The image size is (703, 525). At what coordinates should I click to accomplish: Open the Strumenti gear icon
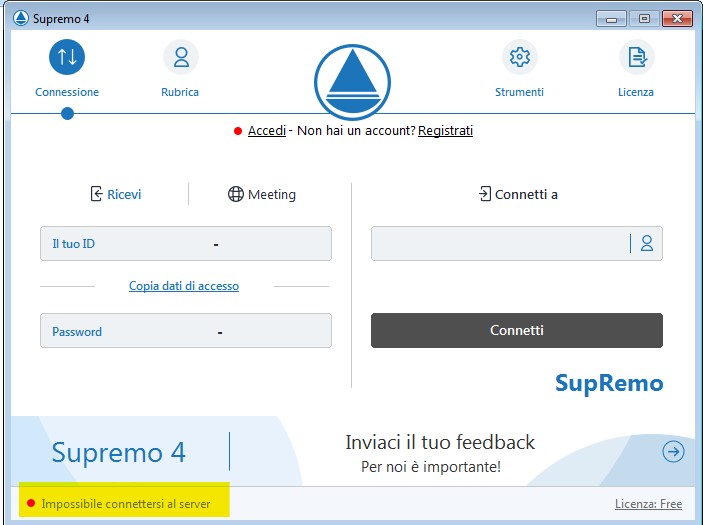click(520, 57)
